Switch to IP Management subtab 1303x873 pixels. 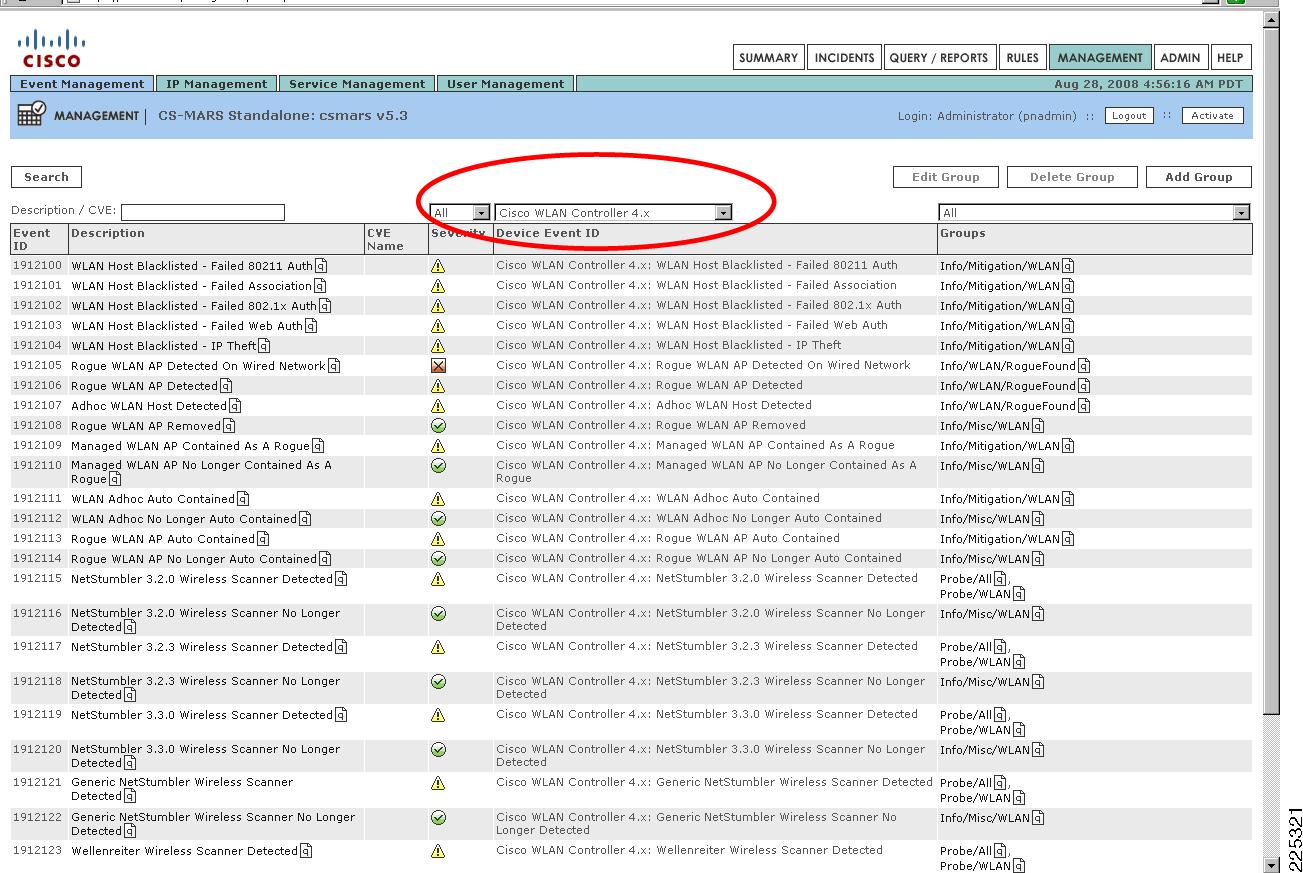point(216,84)
